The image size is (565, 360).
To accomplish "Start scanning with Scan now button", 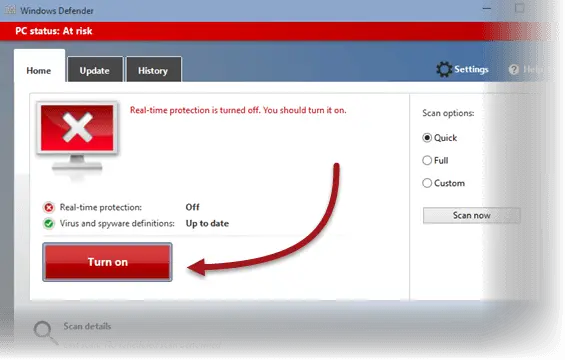I will [471, 215].
